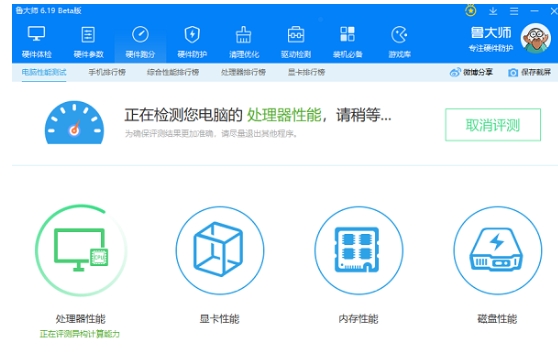The image size is (558, 361).
Task: Open 硬件参数 hardware parameters icon
Action: coord(88,35)
